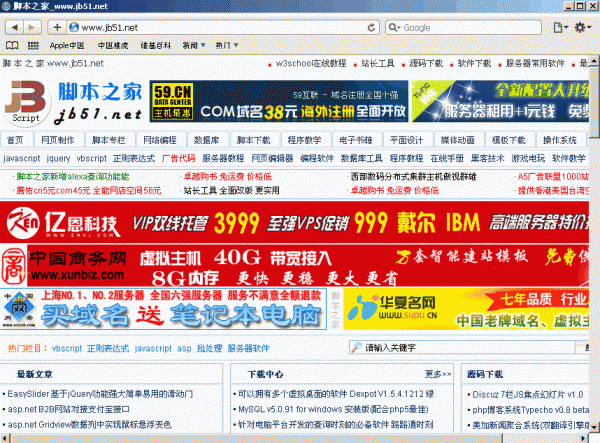Select the 操作系统 navigation tab
Image resolution: width=600 pixels, height=443 pixels.
[x=559, y=140]
